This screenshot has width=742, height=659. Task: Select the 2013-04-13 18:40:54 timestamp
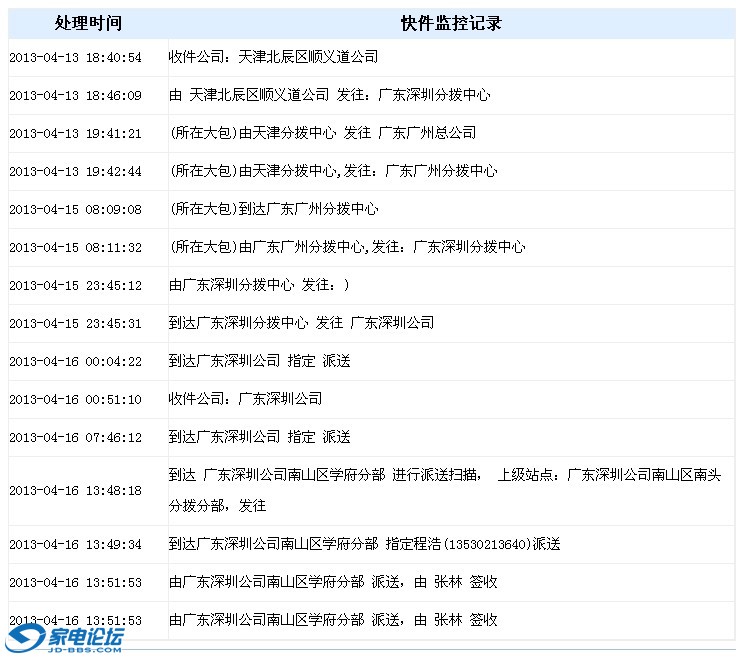click(x=75, y=58)
